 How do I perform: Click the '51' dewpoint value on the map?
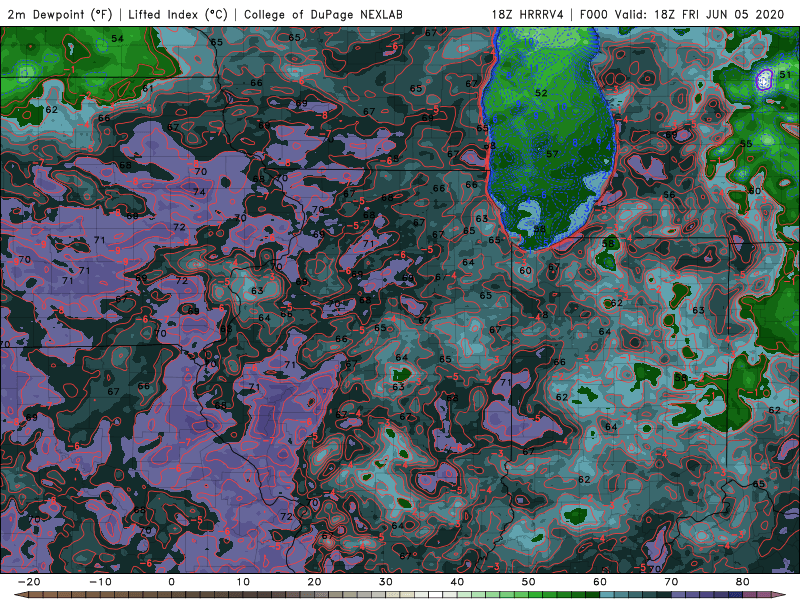point(785,74)
